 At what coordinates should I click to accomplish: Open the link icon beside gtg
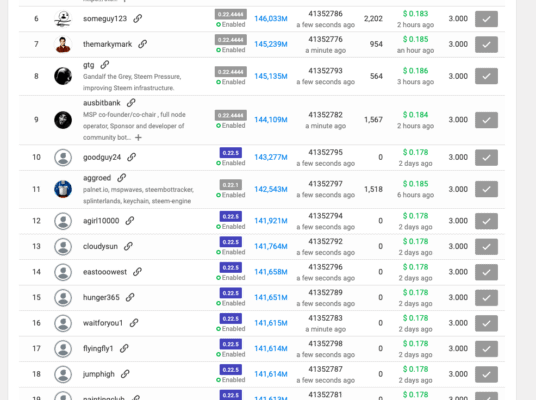105,65
